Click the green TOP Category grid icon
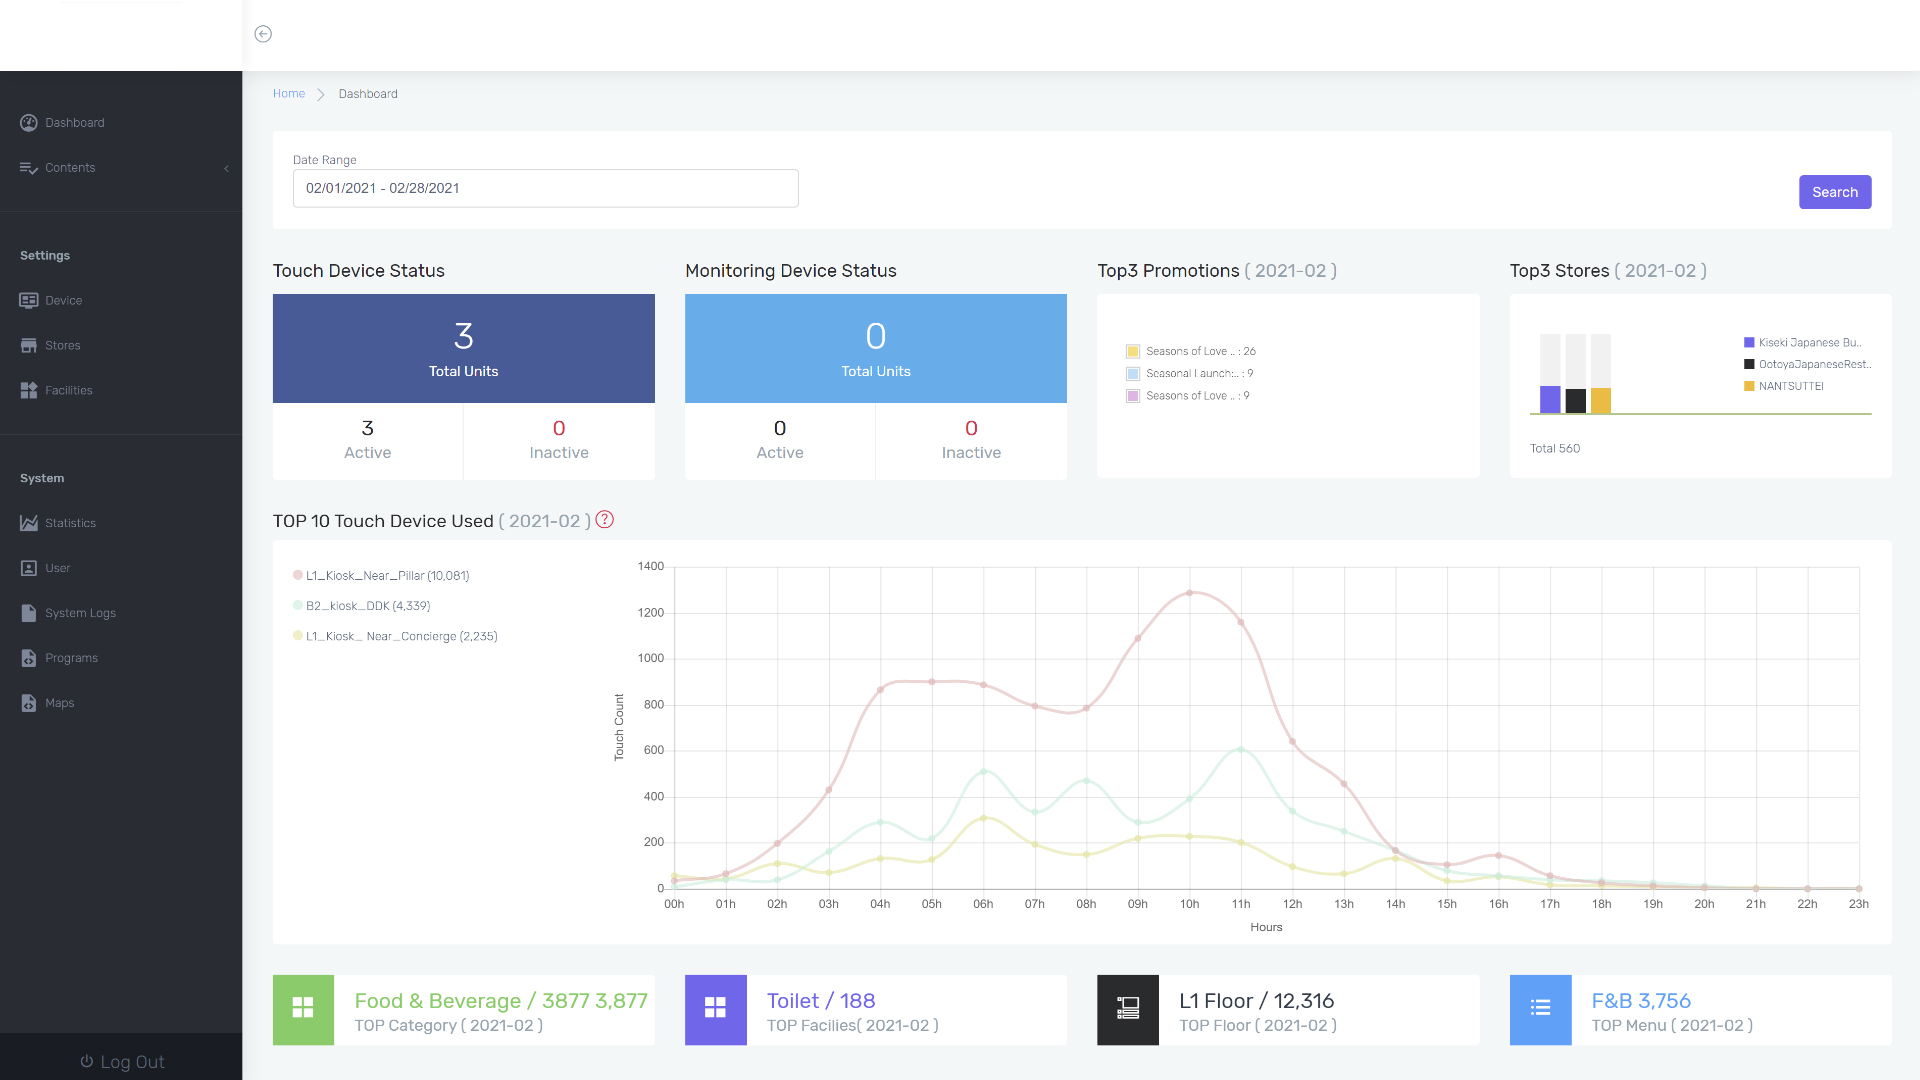 [303, 1009]
